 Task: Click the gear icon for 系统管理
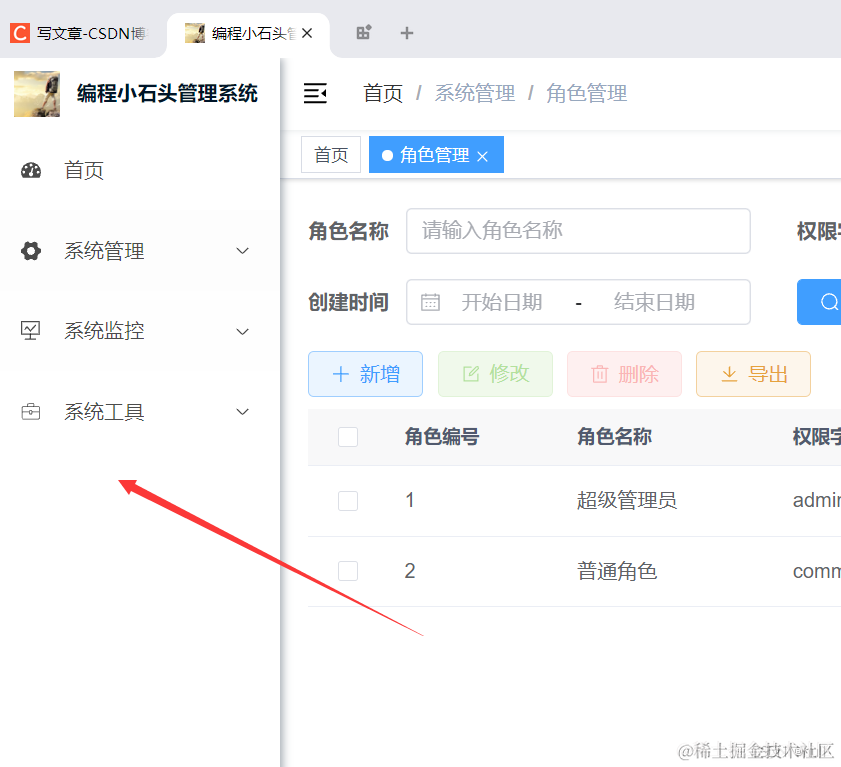click(31, 251)
